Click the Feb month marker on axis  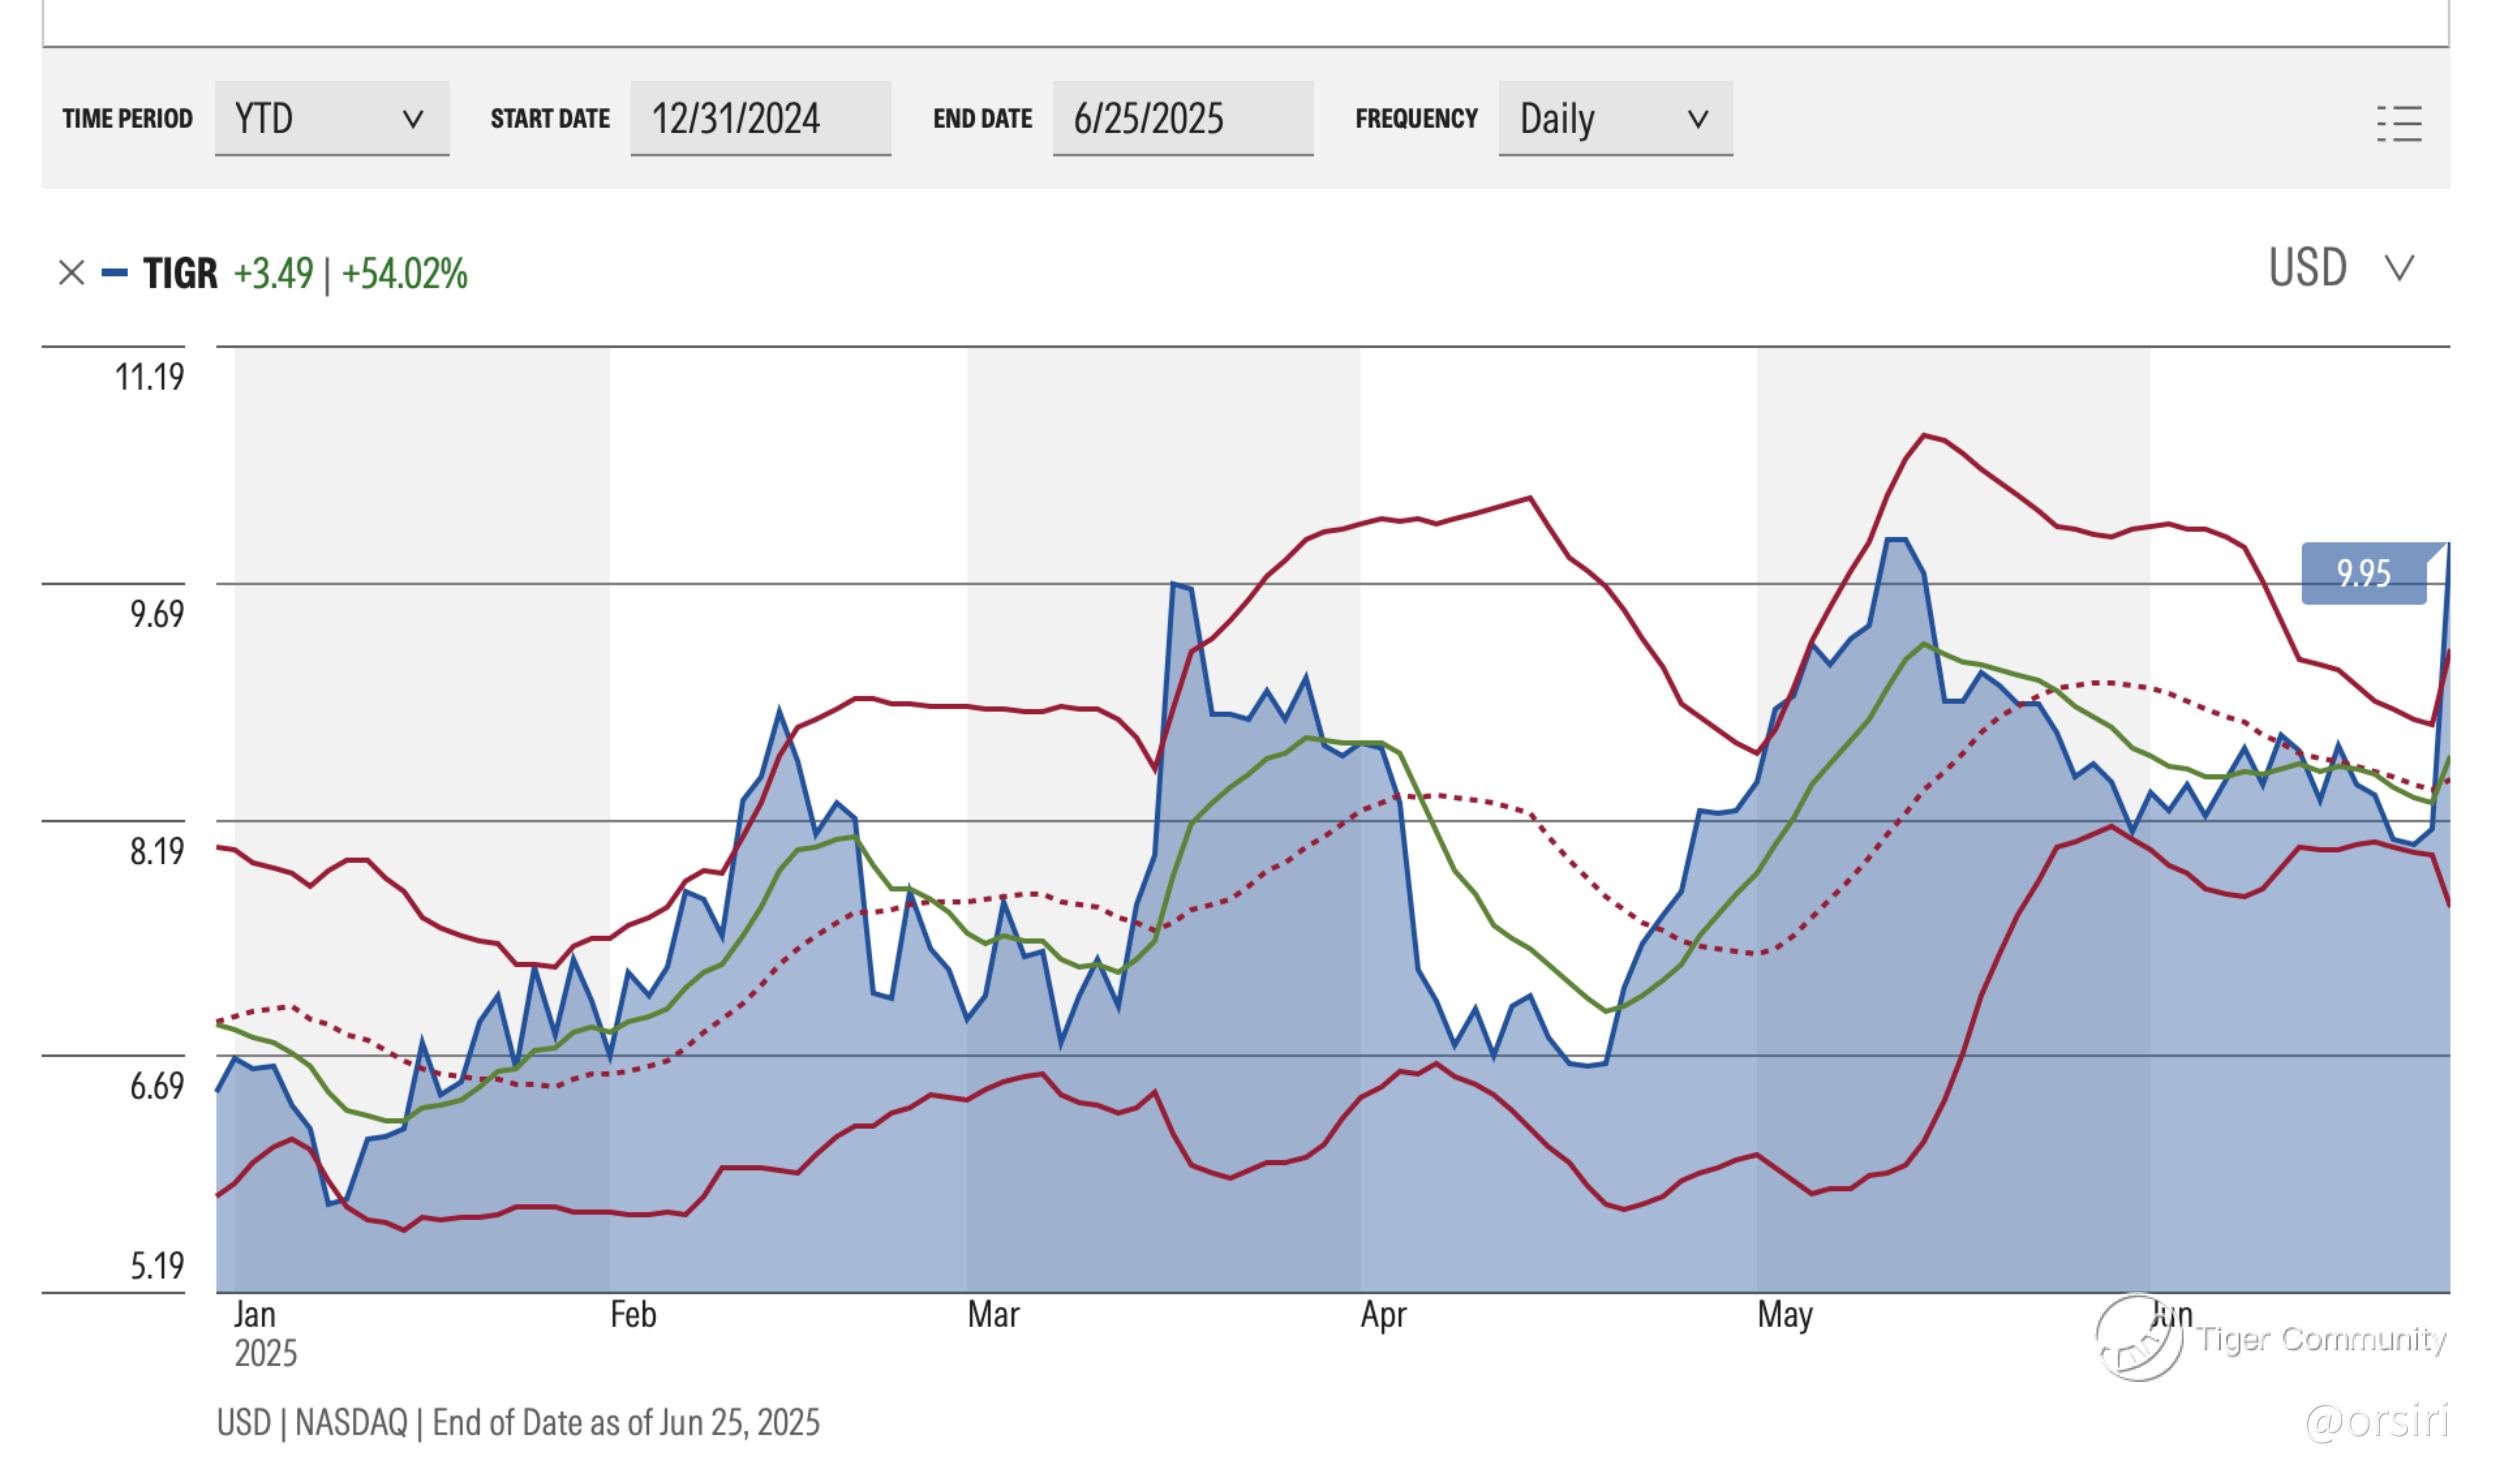[633, 1314]
